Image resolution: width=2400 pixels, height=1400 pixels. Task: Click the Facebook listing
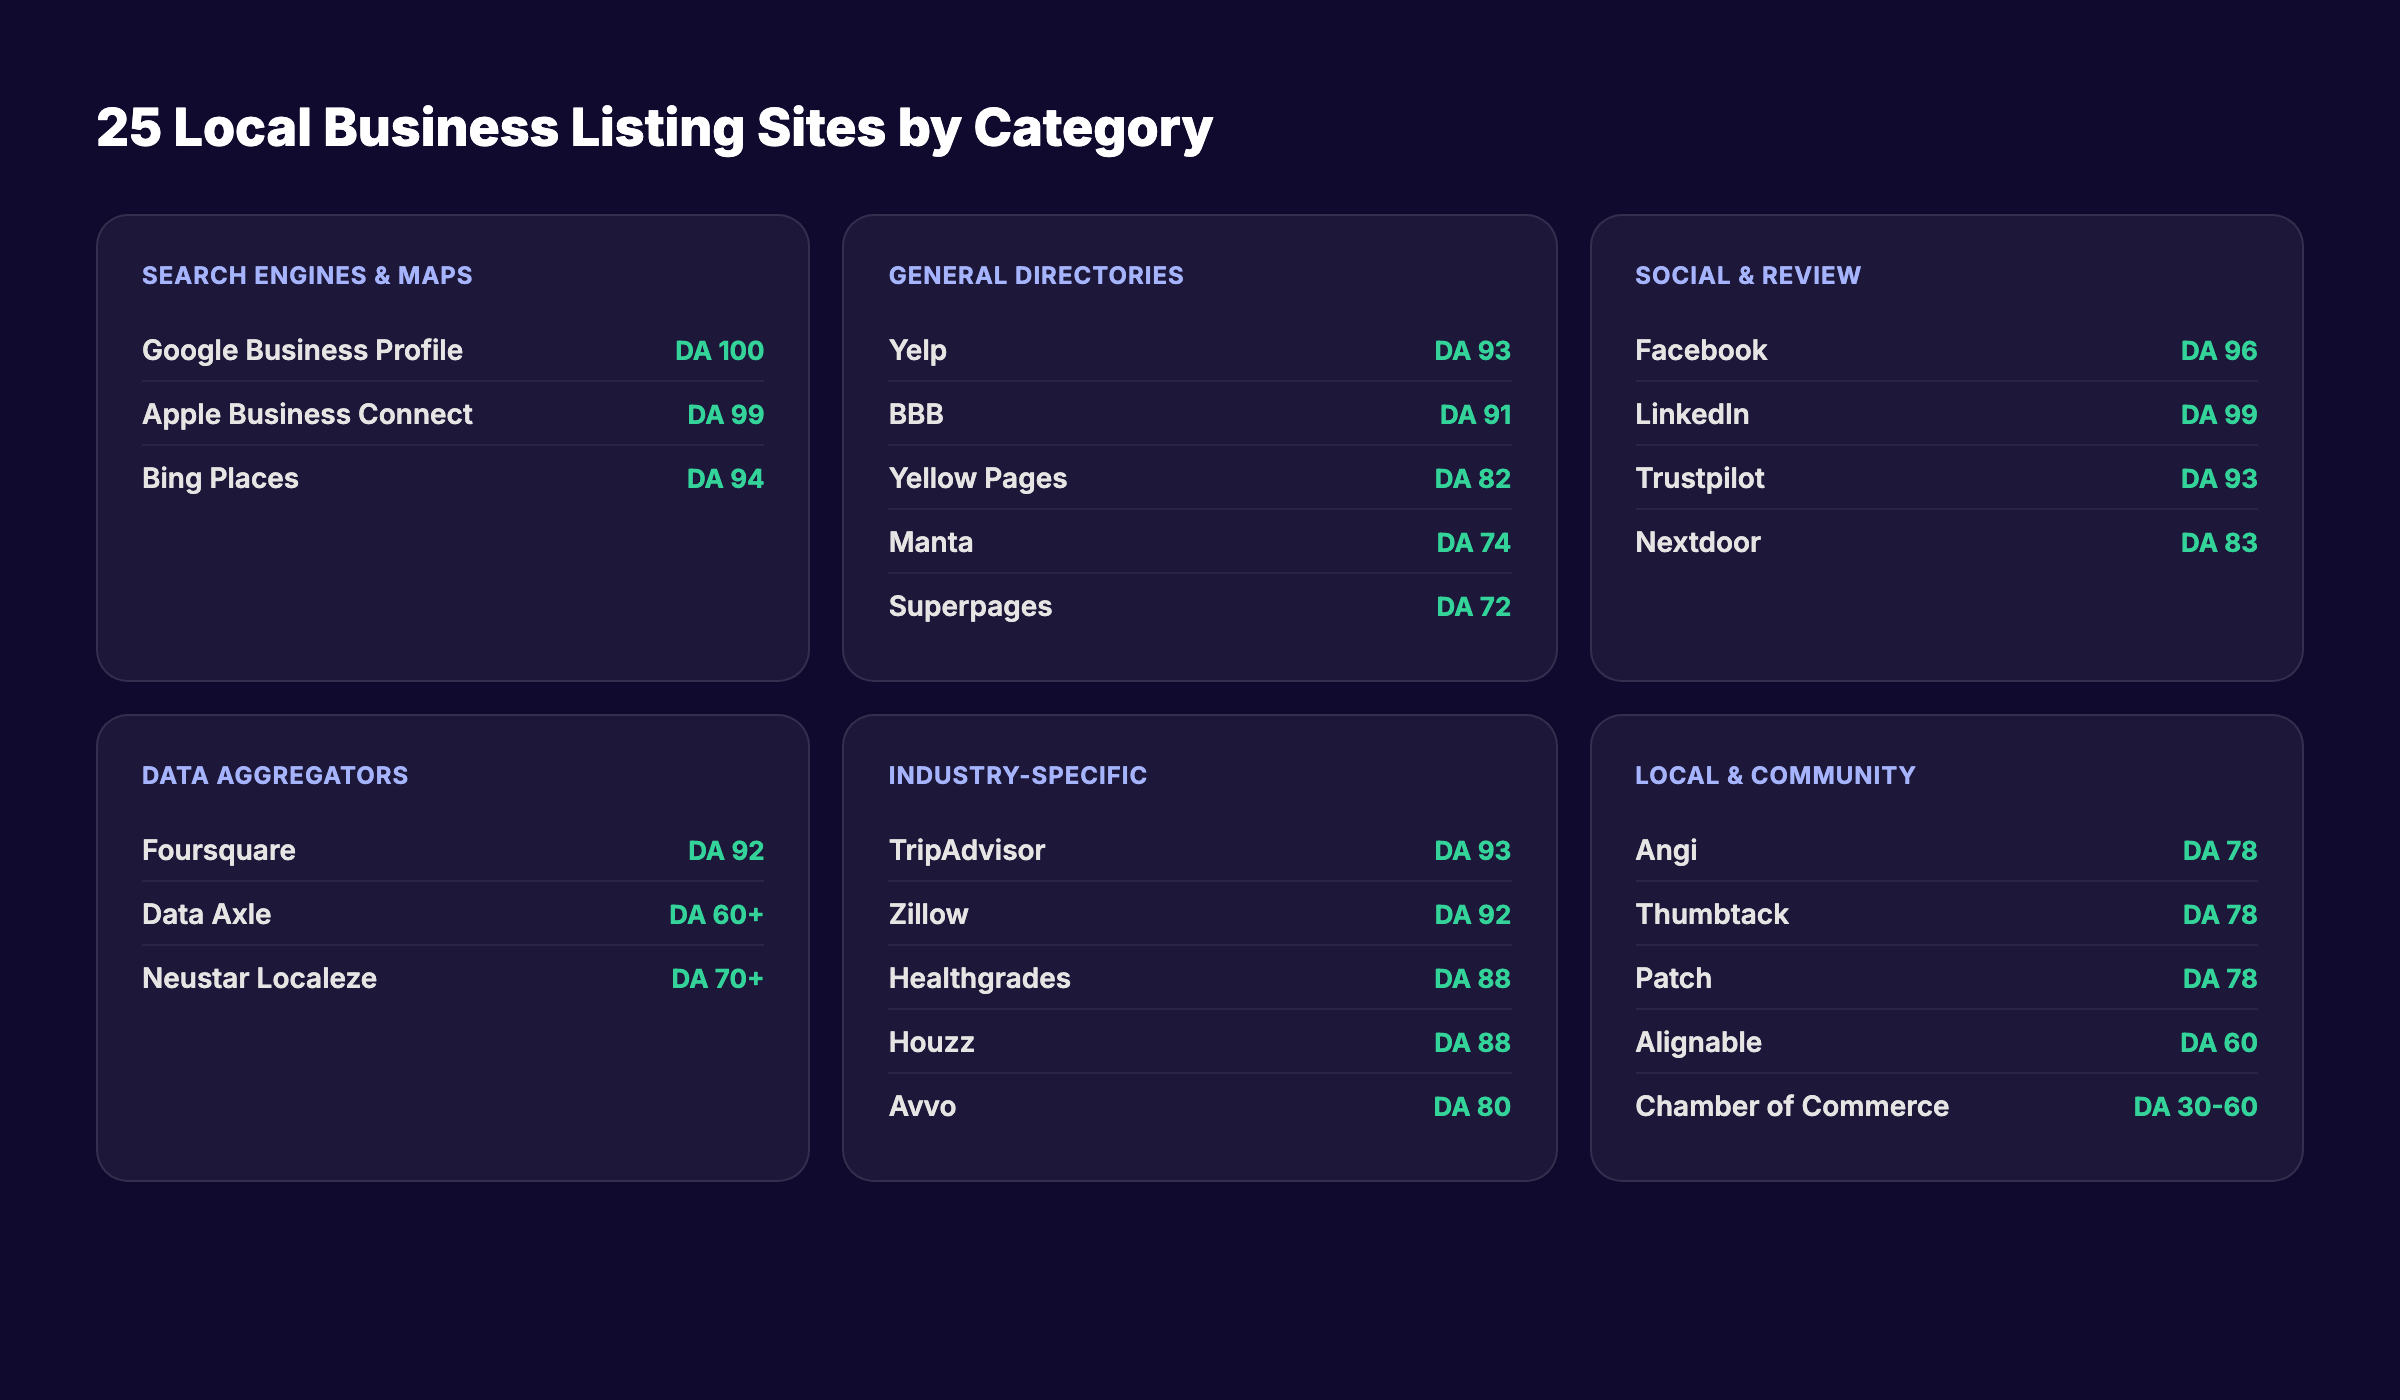point(1701,350)
